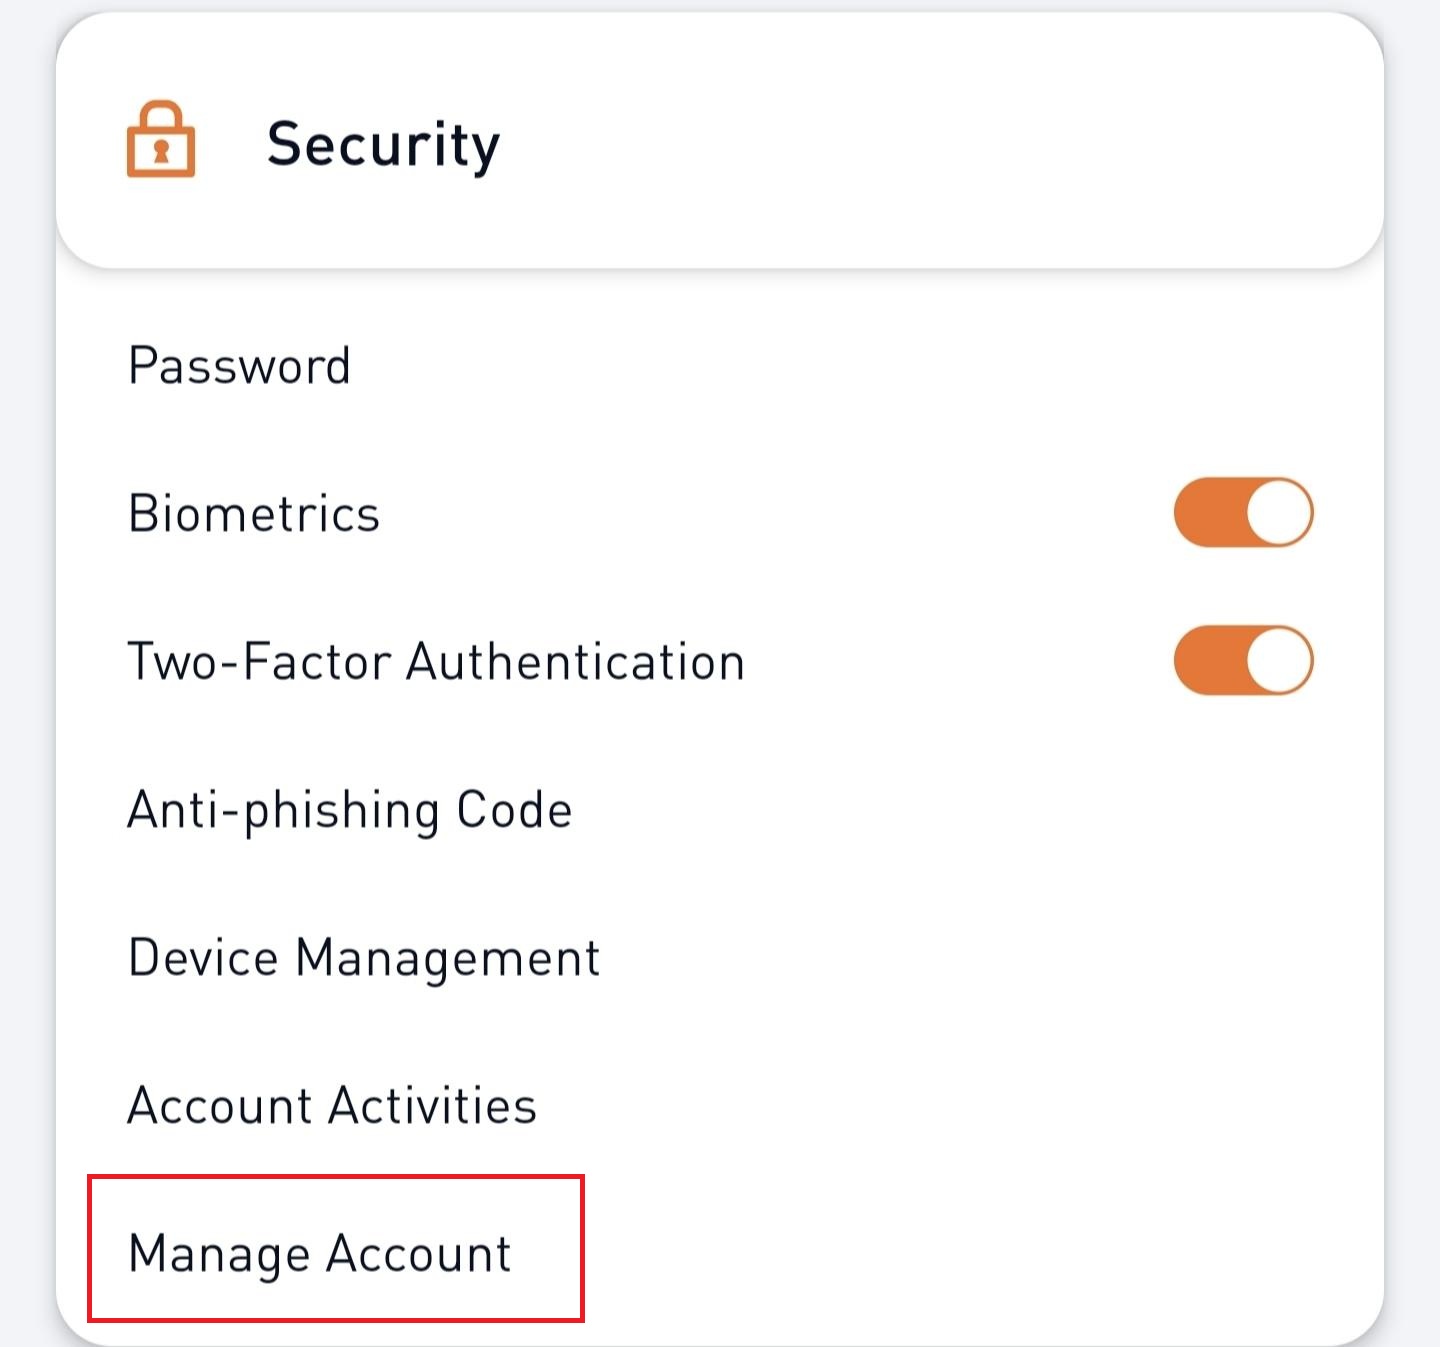Viewport: 1440px width, 1347px height.
Task: Click the white knob on the Two-Factor switch
Action: (1279, 660)
